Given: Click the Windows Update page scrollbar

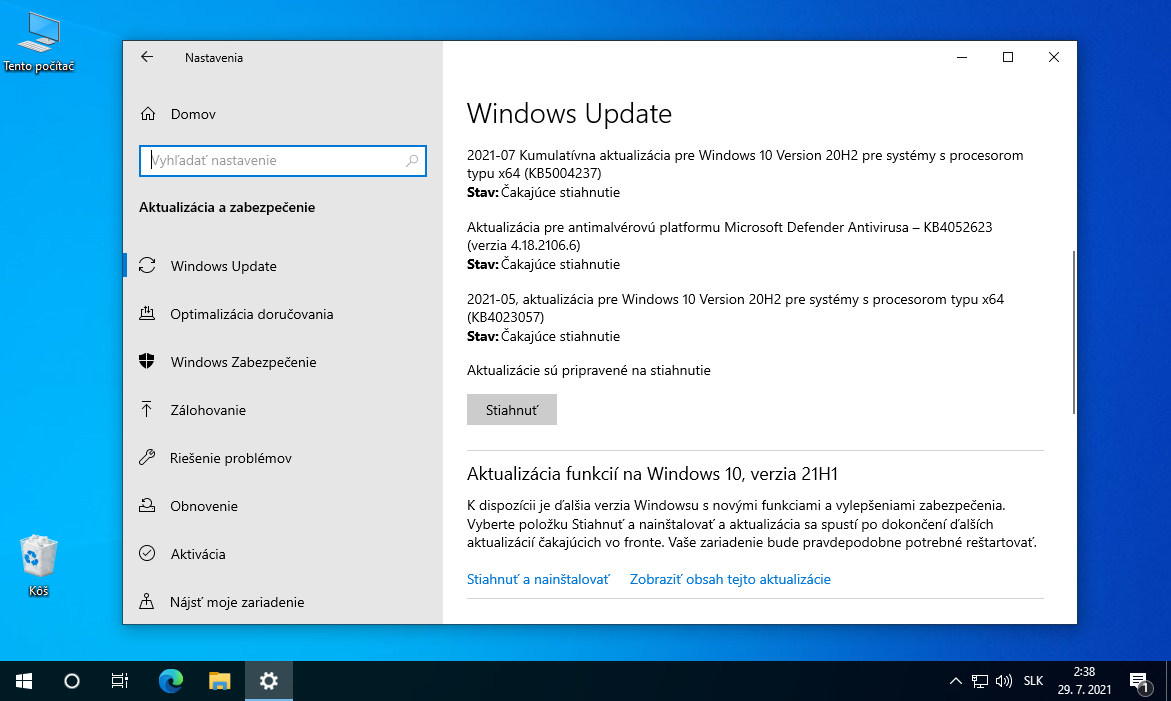Looking at the screenshot, I should pos(1073,330).
